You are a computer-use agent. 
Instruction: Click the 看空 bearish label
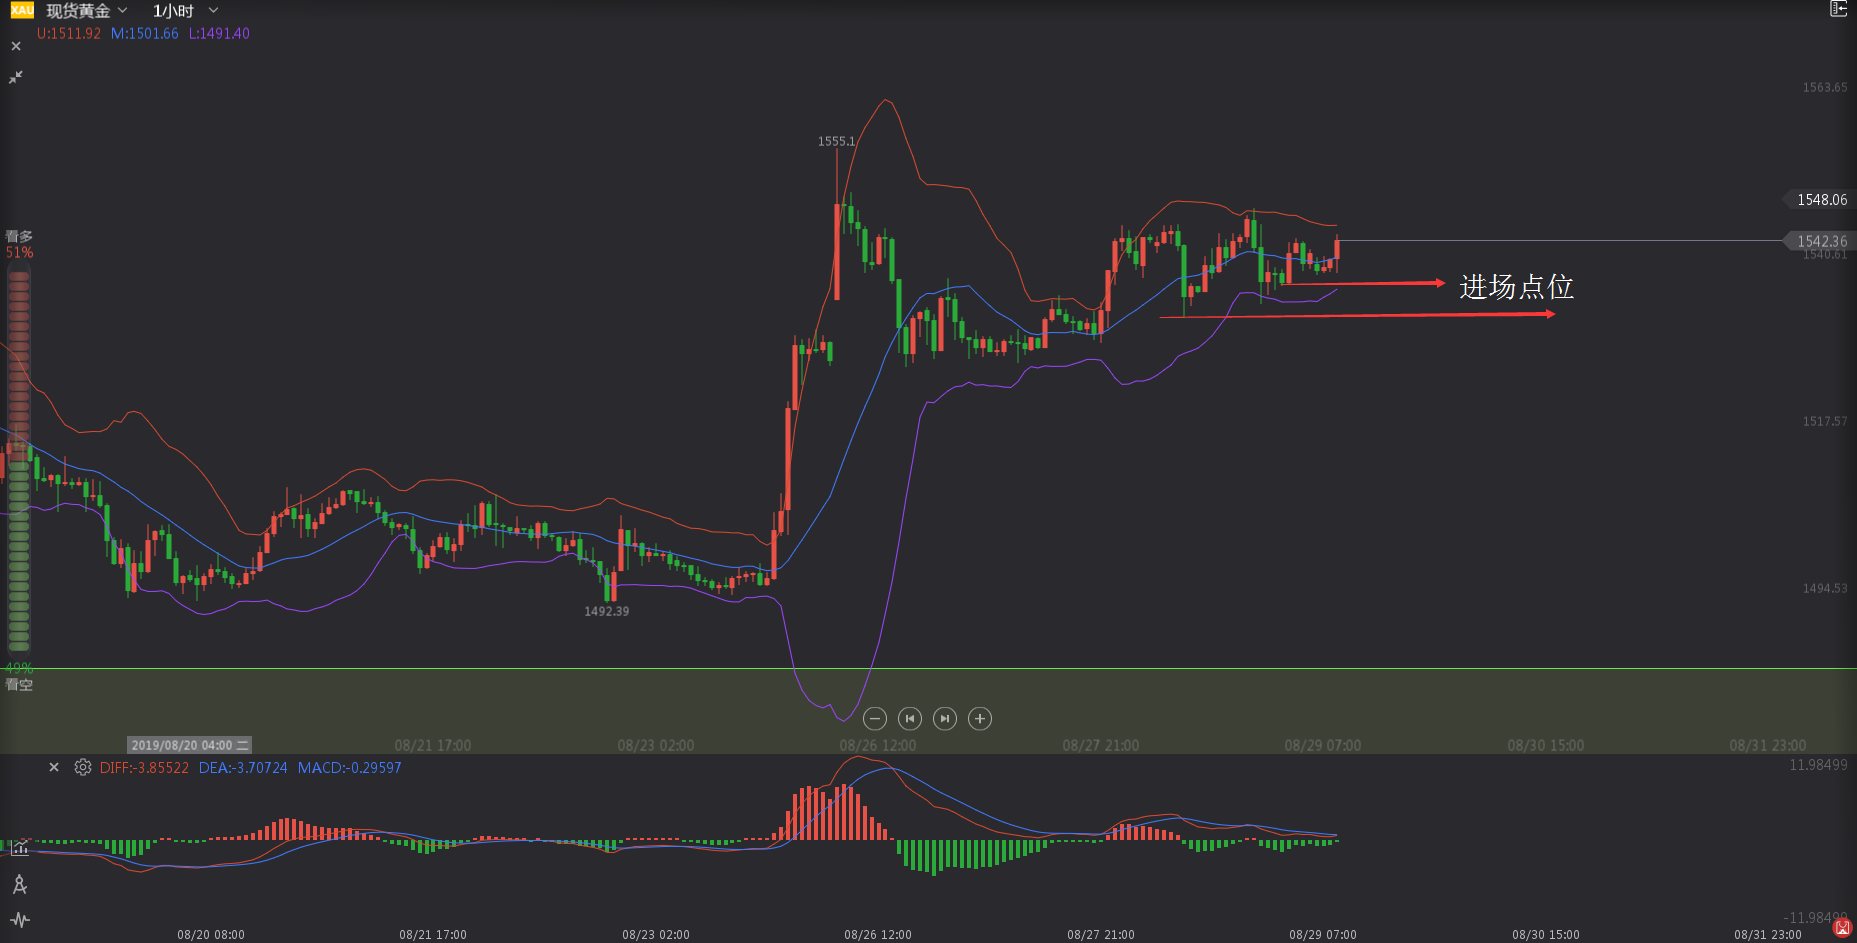(19, 685)
